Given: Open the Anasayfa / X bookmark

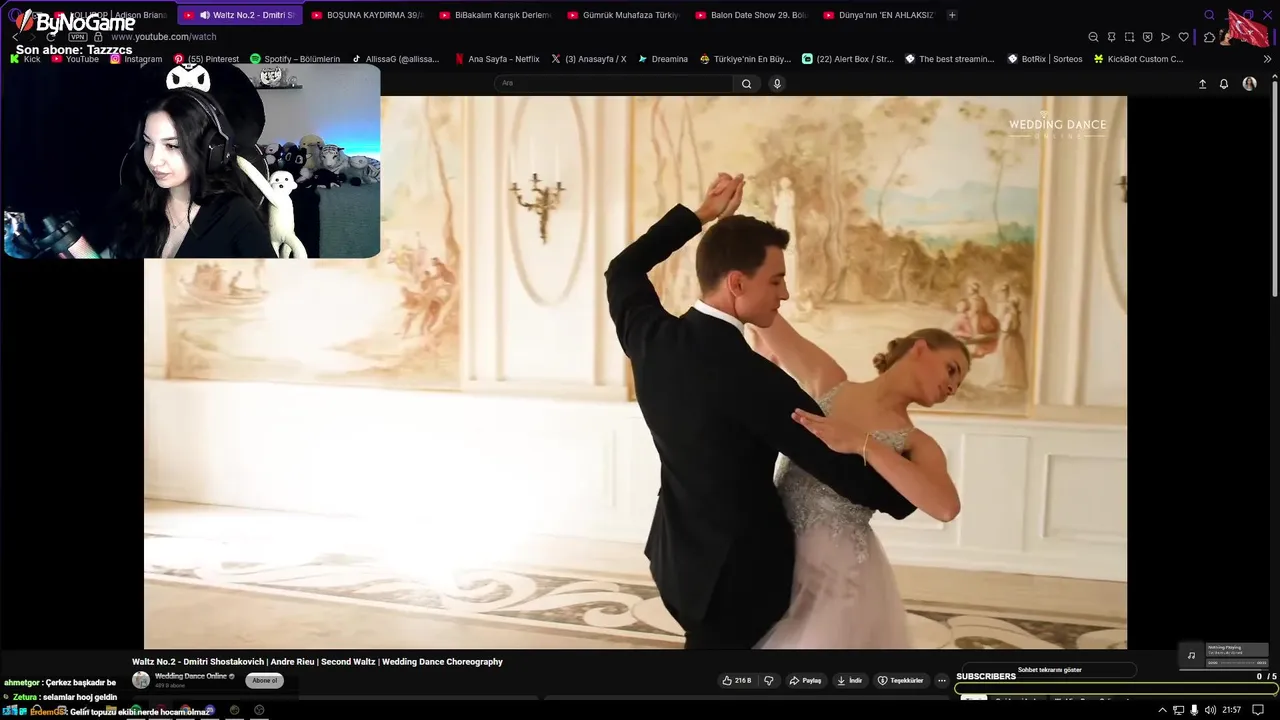Looking at the screenshot, I should tap(589, 59).
